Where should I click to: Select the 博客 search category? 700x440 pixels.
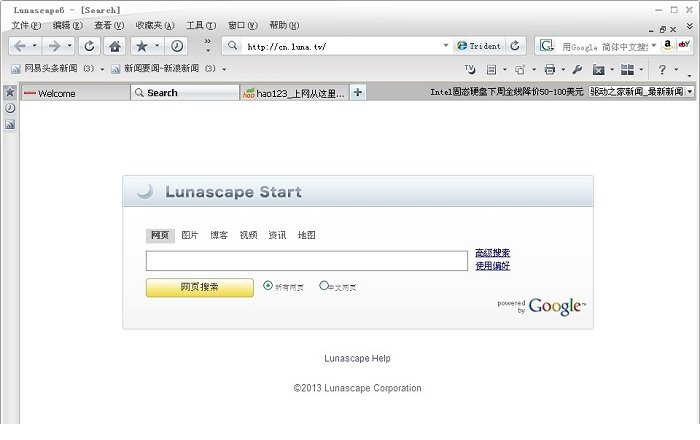tap(219, 235)
